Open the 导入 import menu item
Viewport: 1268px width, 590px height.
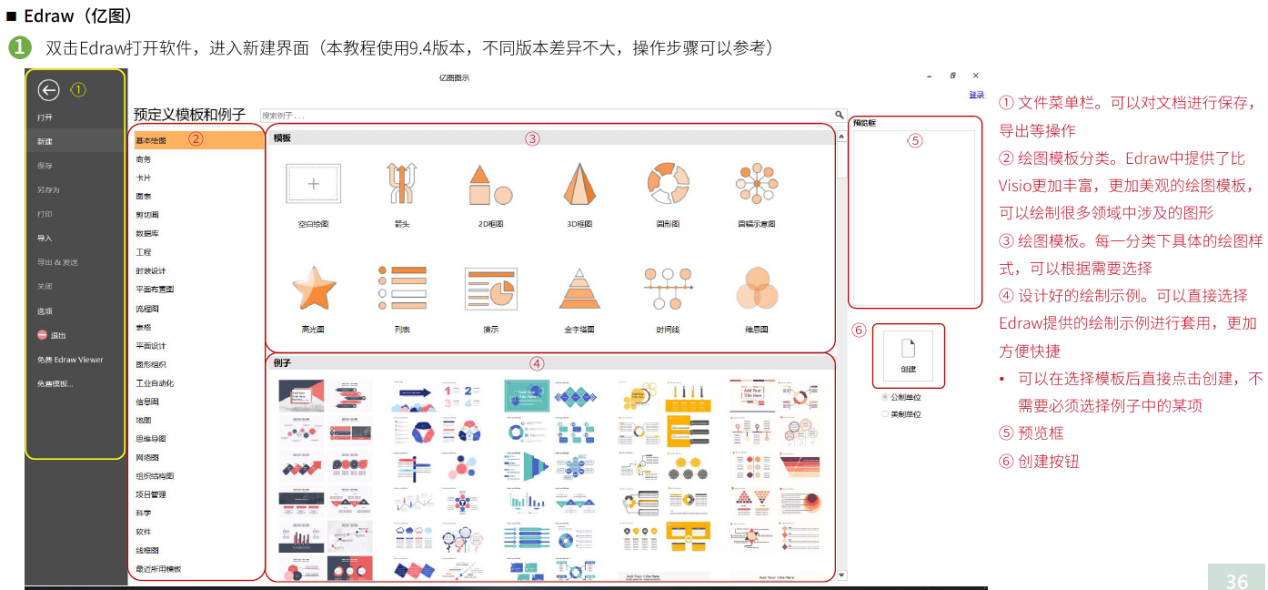click(45, 238)
